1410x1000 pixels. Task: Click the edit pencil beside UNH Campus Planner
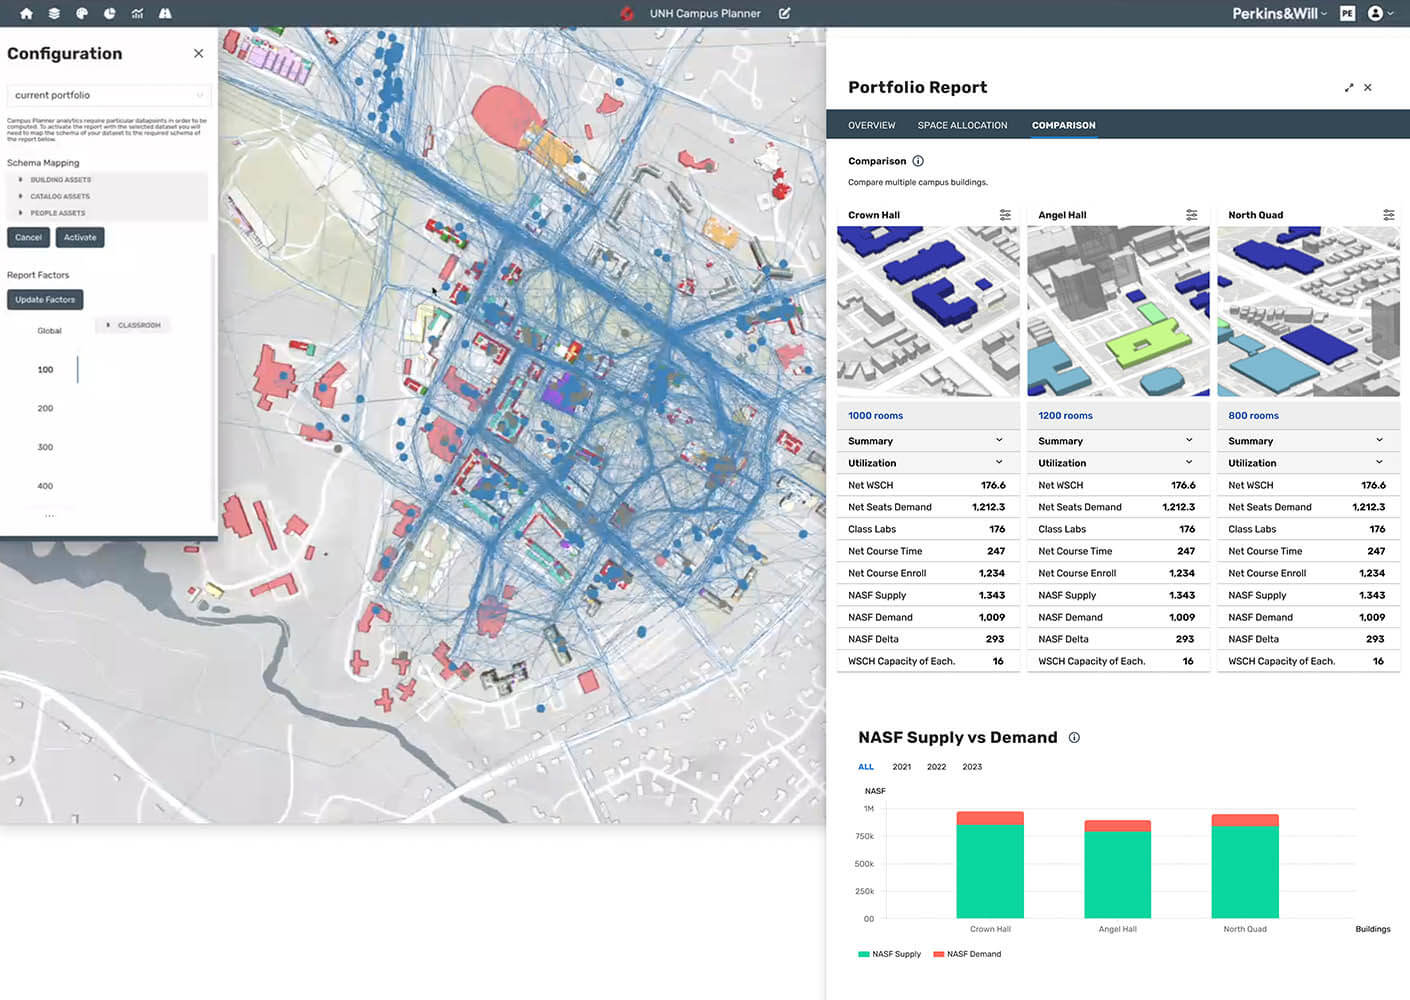785,13
